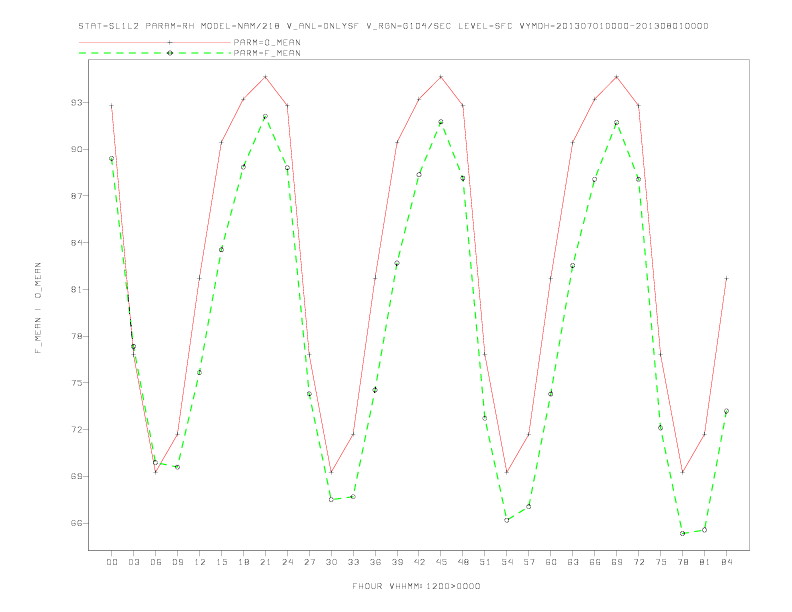Click x-axis tick label 84

tap(726, 562)
